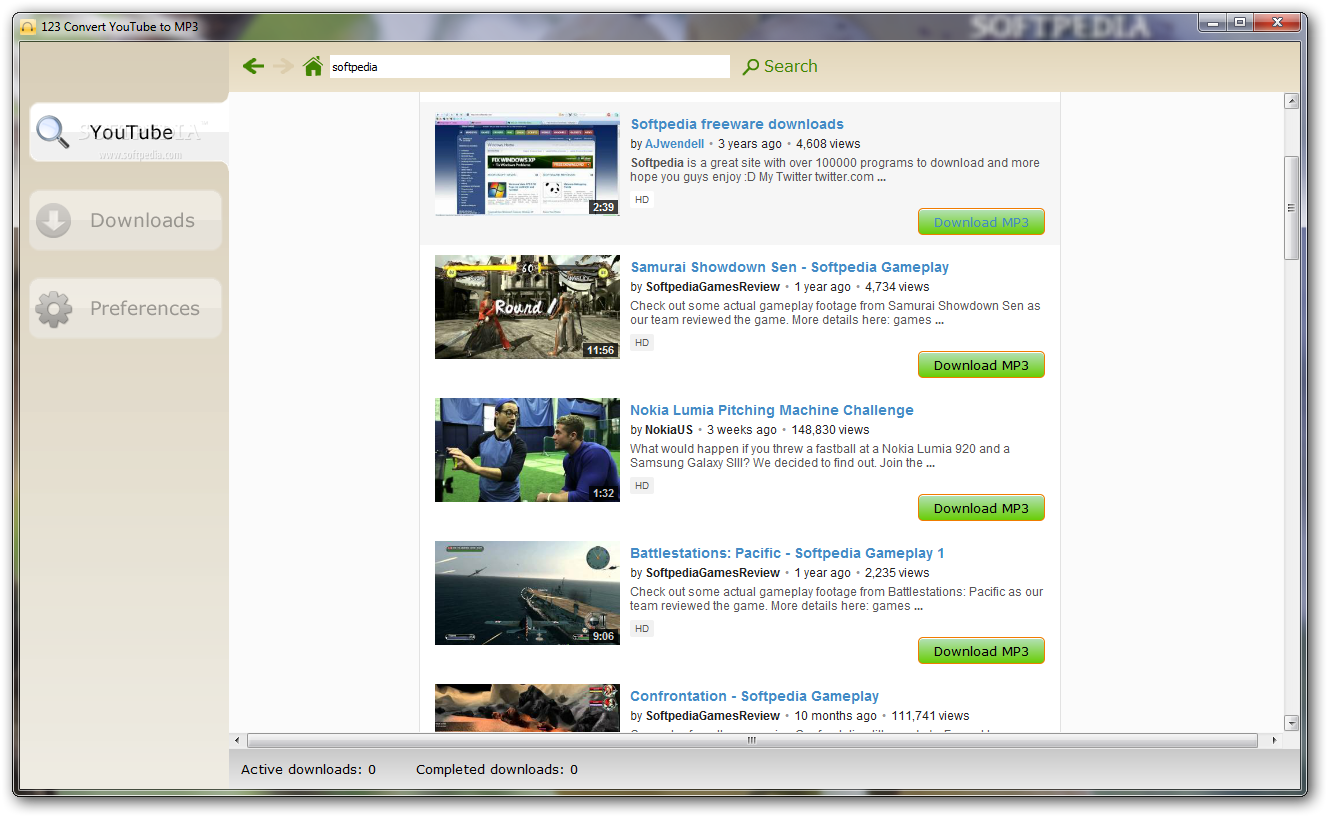The width and height of the screenshot is (1328, 817).
Task: Click the Nokia Lumia 1:32 thumbnail
Action: coord(527,450)
